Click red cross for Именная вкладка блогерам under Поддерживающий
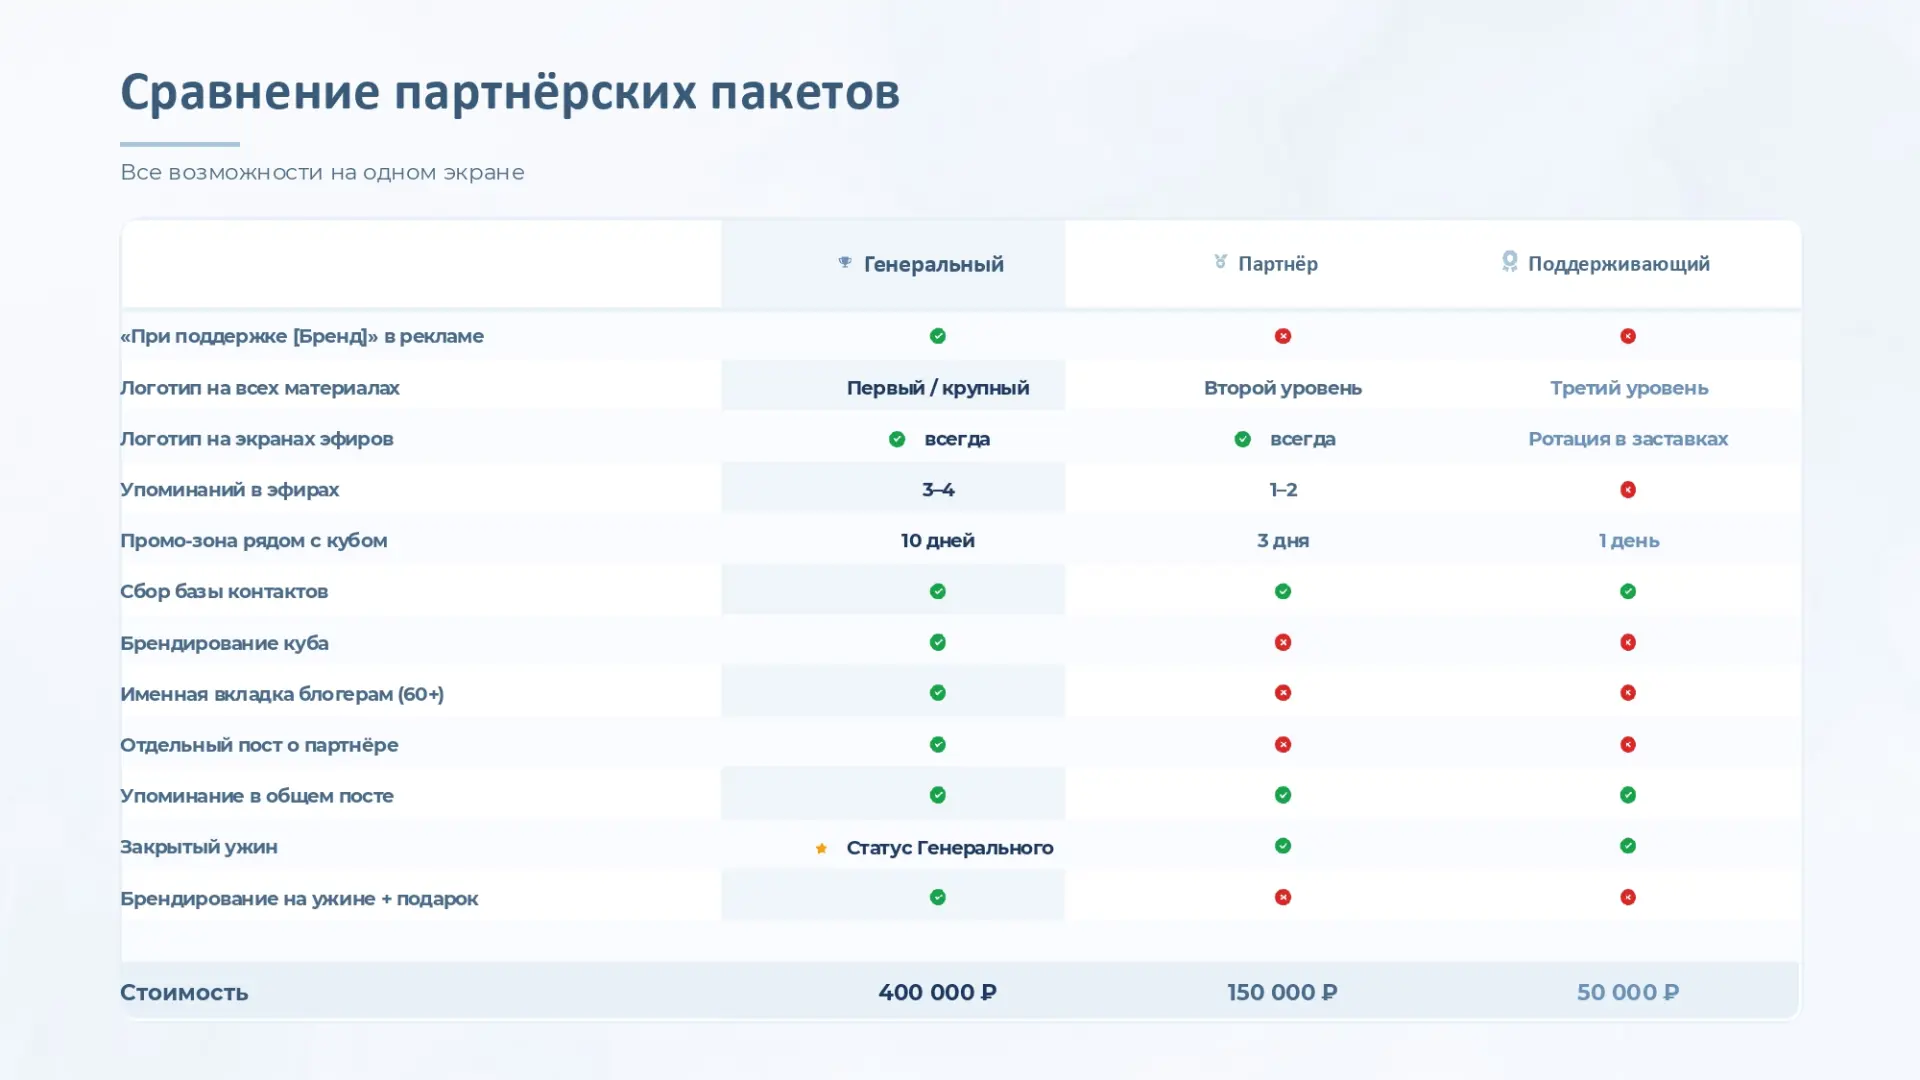 1628,693
